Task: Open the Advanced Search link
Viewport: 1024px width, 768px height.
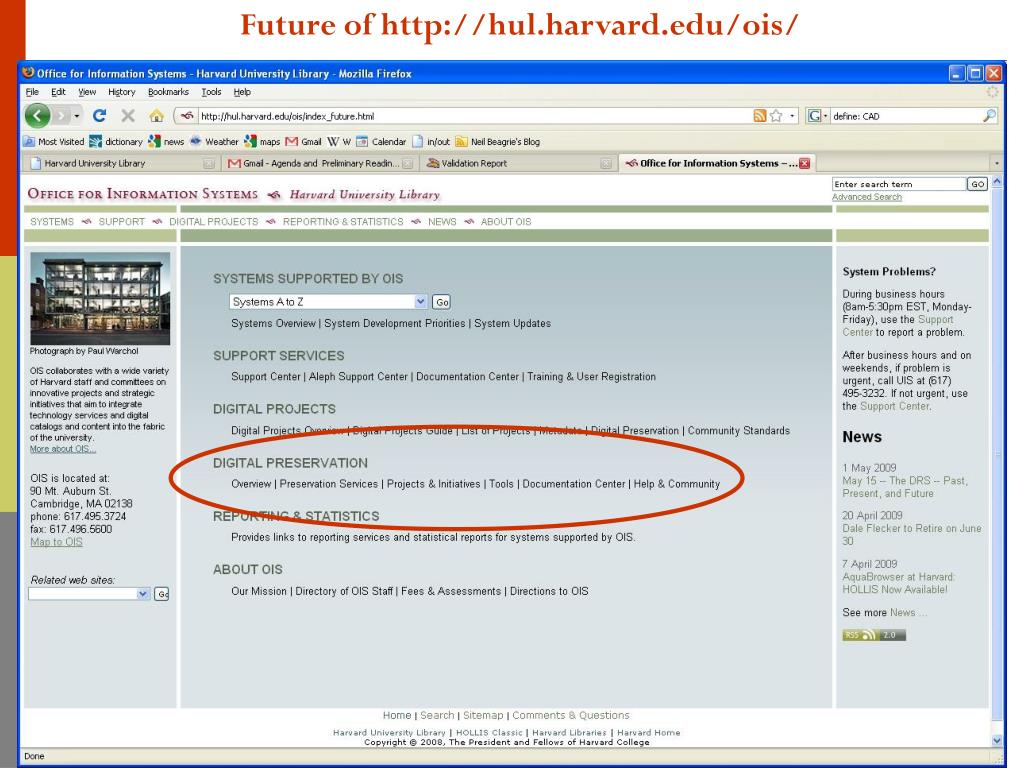Action: [x=867, y=197]
